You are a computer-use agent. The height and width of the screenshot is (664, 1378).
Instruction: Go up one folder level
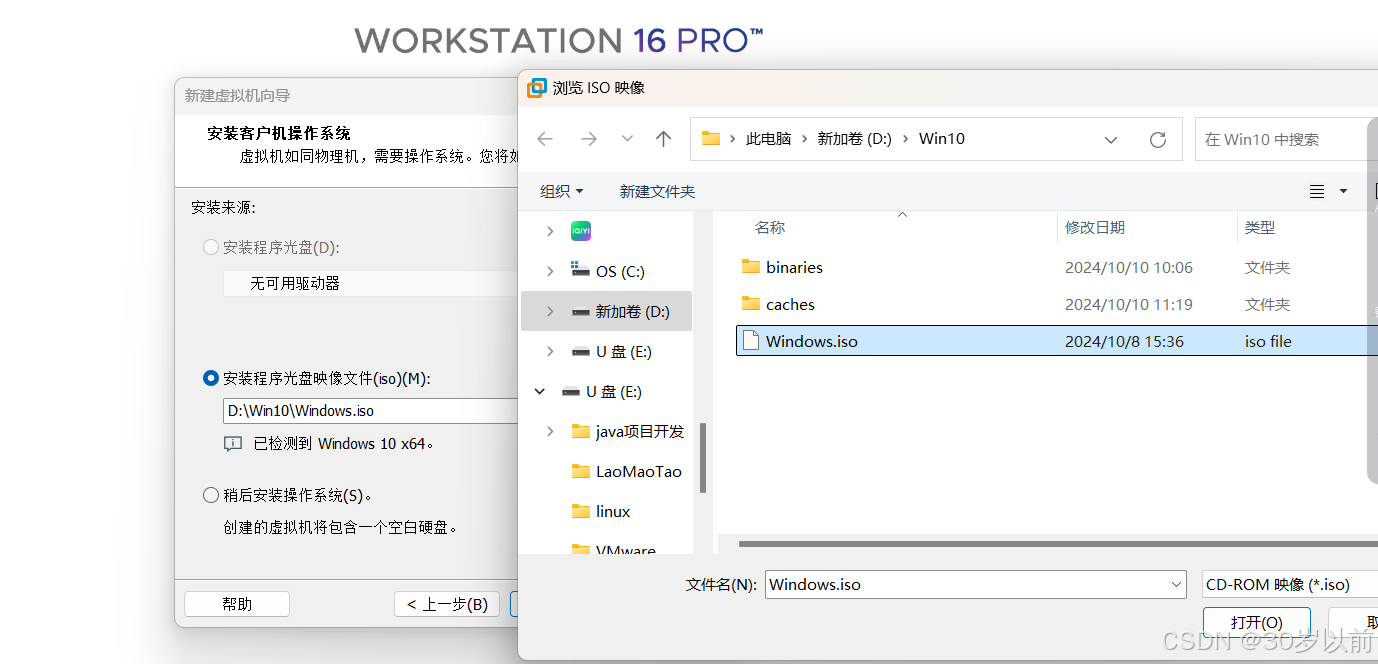pos(663,139)
